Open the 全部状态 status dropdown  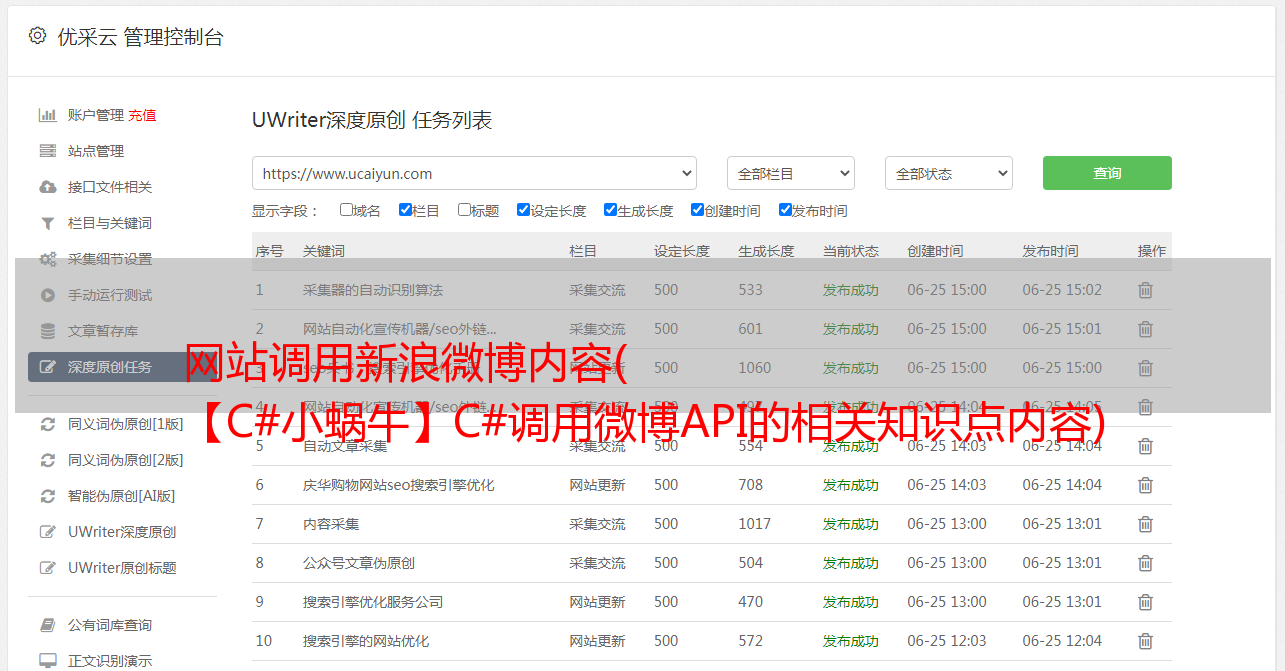click(x=948, y=173)
